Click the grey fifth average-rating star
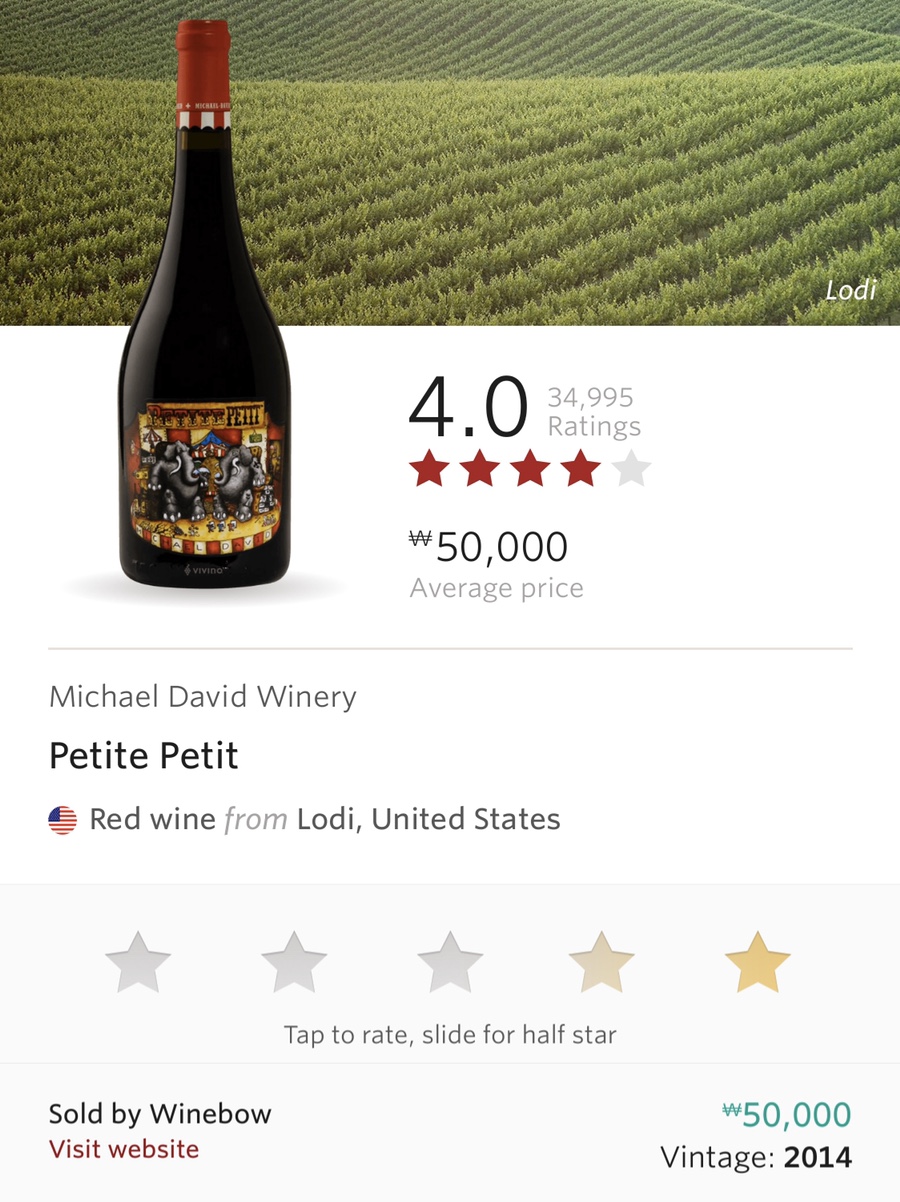The width and height of the screenshot is (900, 1202). point(631,468)
